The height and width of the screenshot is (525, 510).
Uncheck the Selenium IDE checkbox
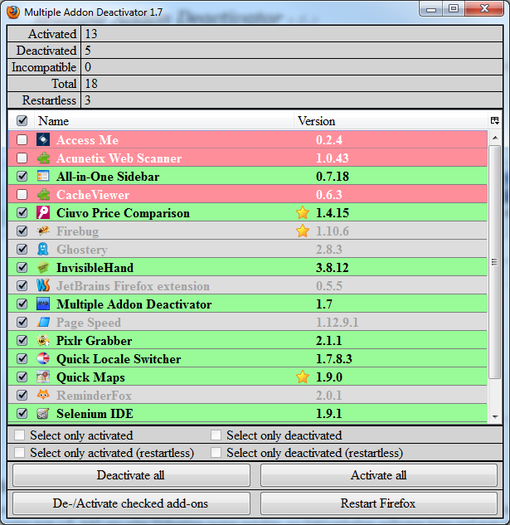tap(22, 413)
